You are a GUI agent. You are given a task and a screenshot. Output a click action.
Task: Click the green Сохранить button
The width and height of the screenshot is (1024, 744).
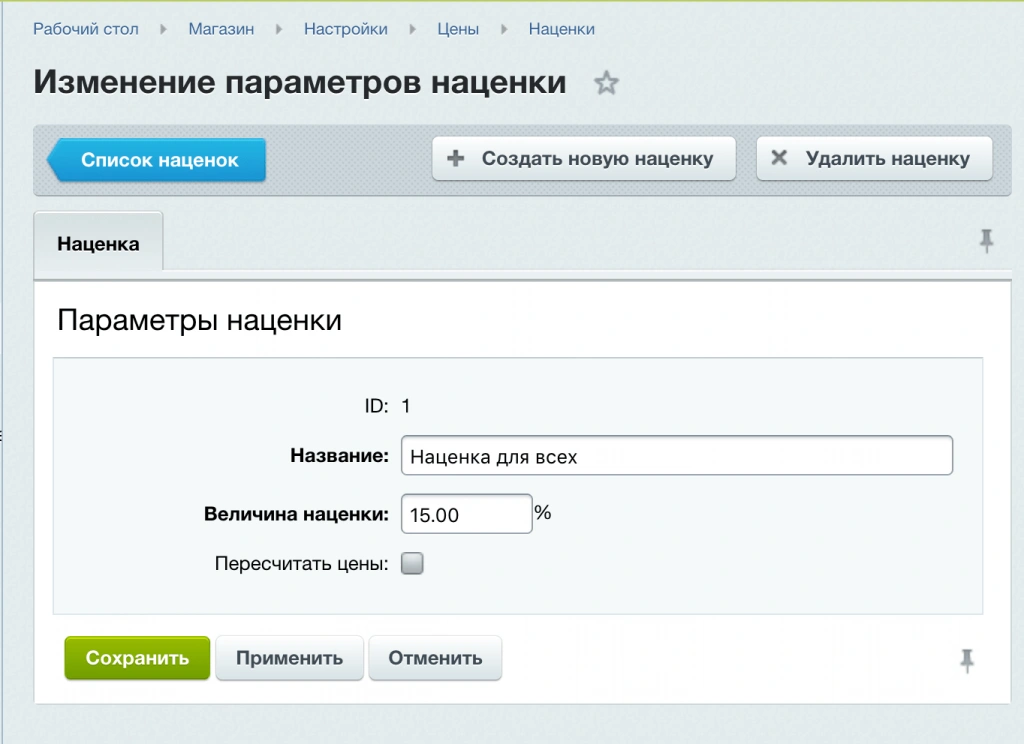coord(137,658)
